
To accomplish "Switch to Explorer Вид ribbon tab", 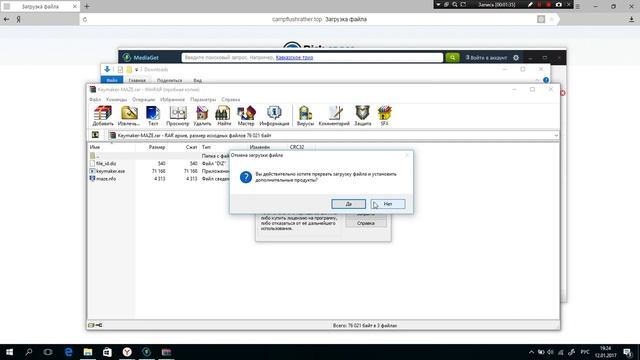I will click(x=198, y=80).
